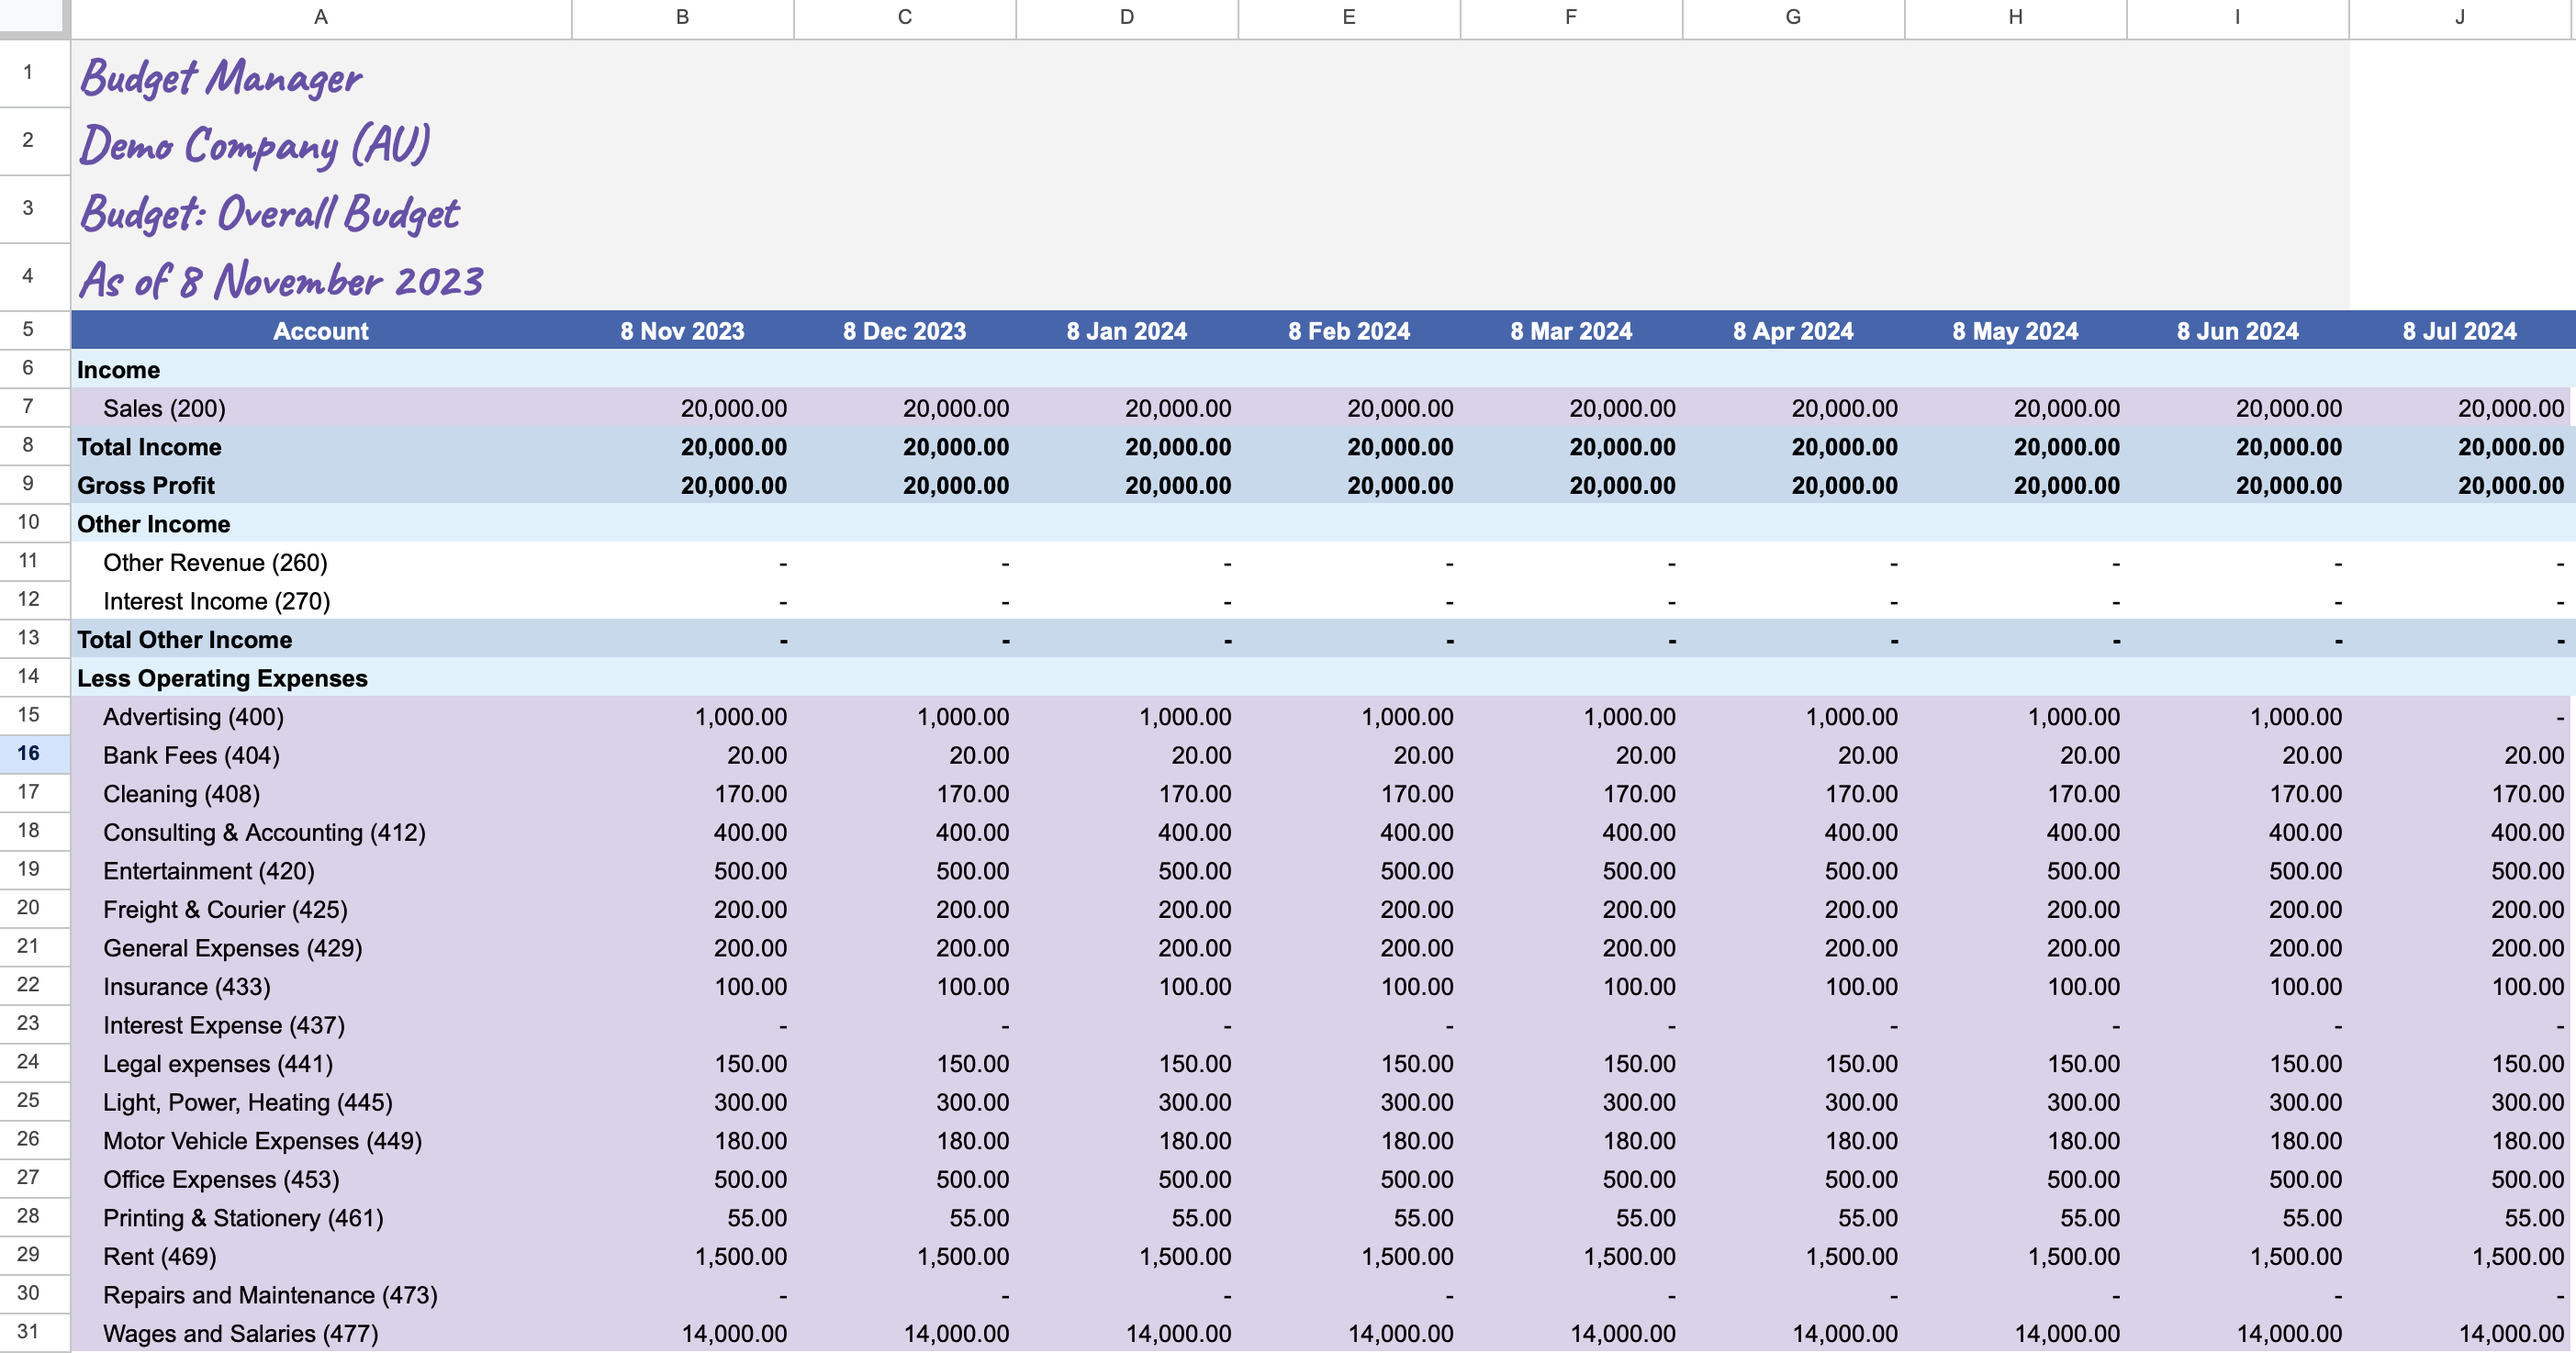Screen dimensions: 2576x1353
Task: Click the 'Less Operating Expenses' cell
Action: click(321, 678)
